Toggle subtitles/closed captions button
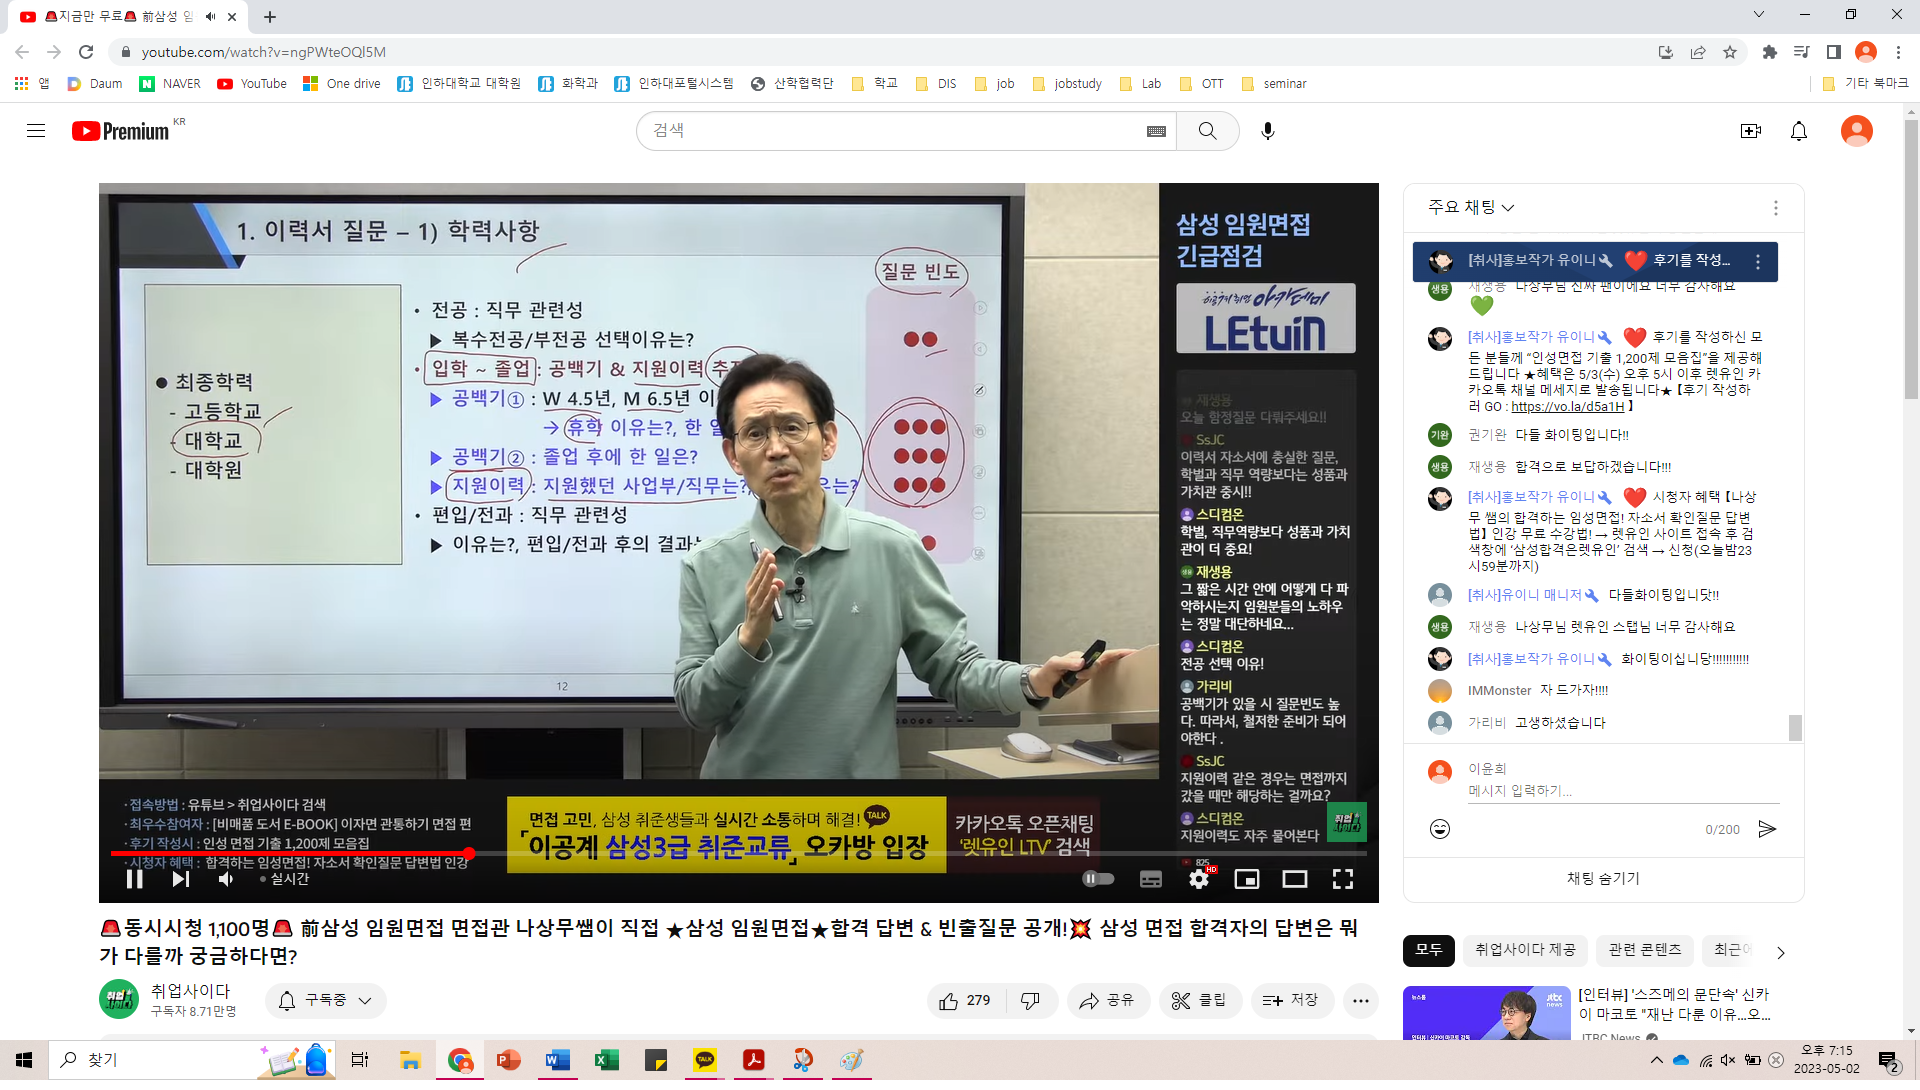This screenshot has height=1090, width=1920. (1151, 879)
